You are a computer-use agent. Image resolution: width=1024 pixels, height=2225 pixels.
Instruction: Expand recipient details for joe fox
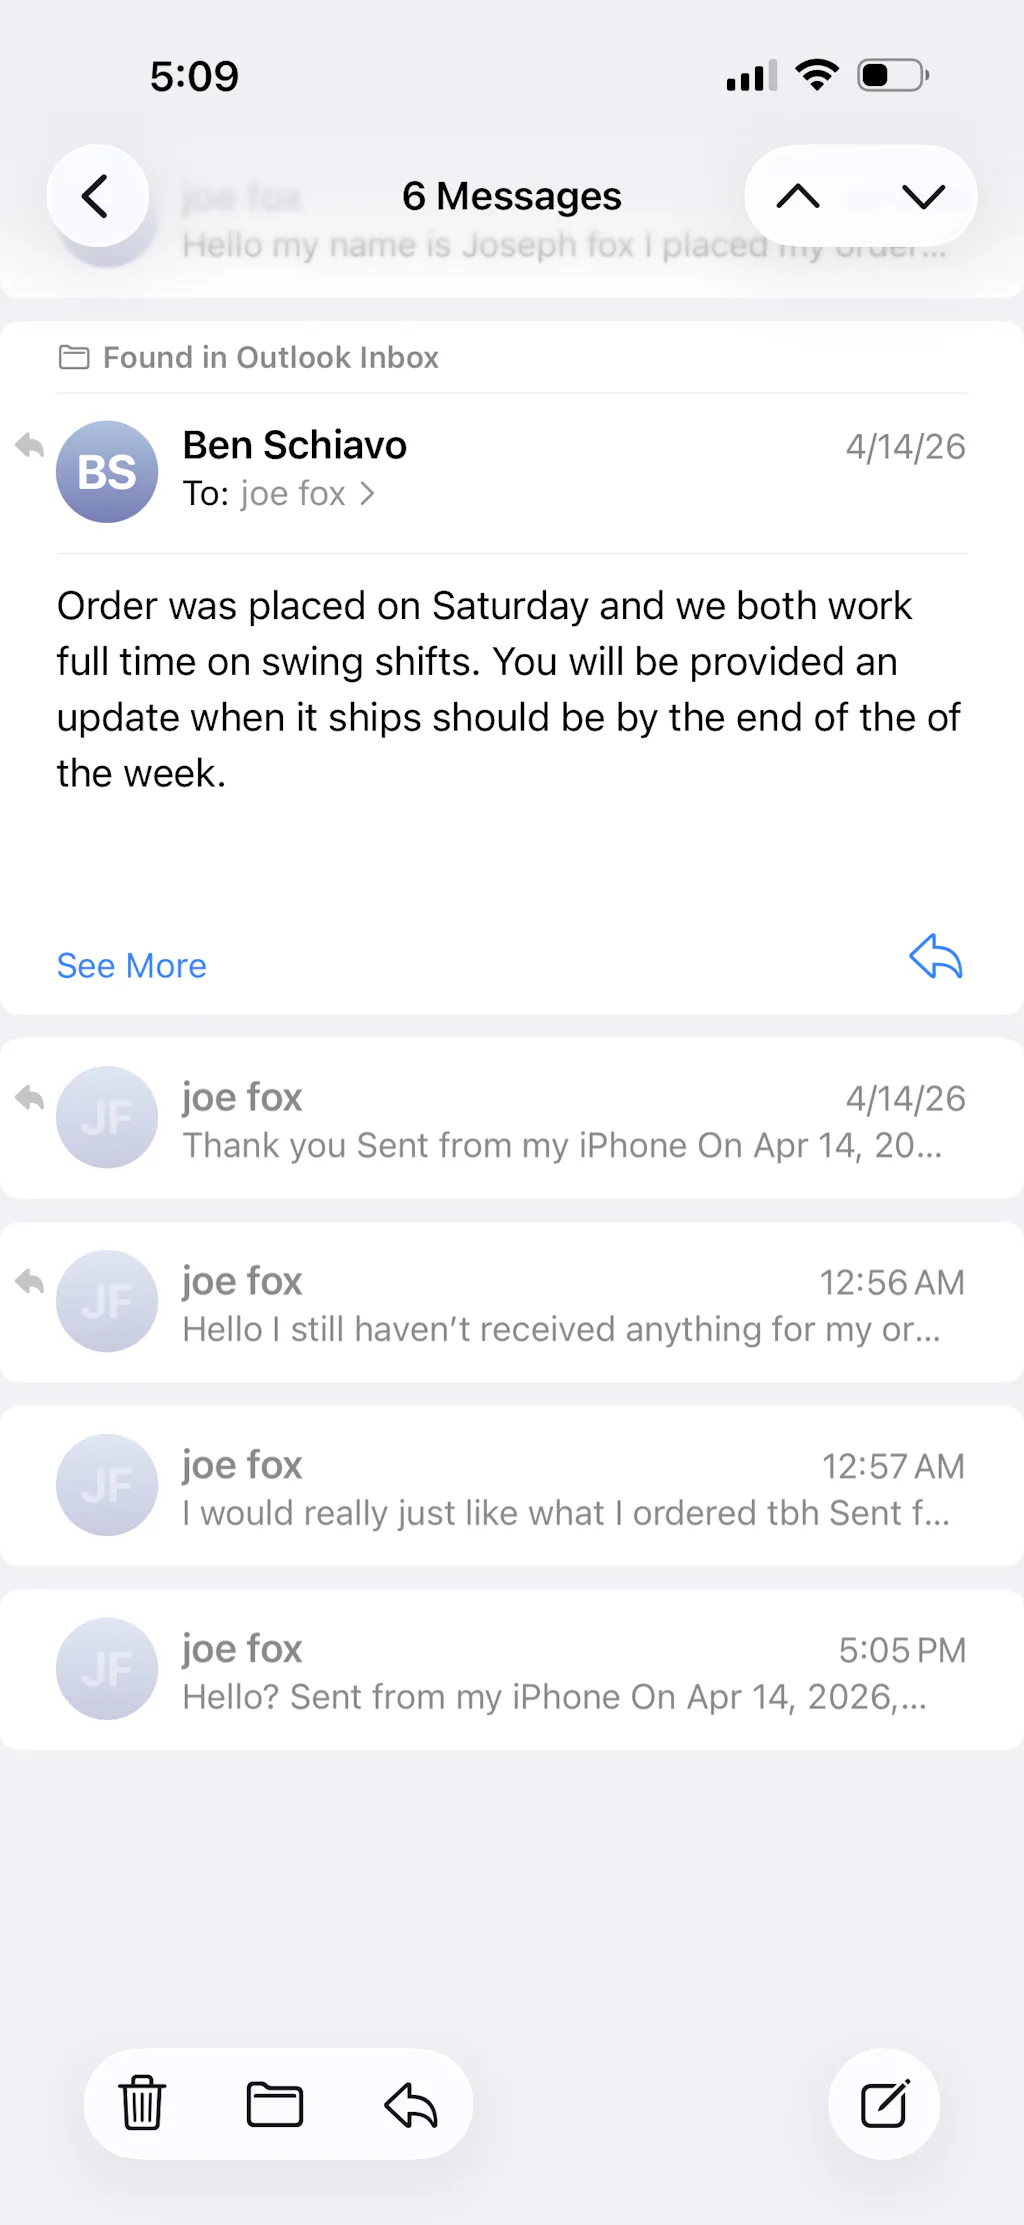click(x=367, y=494)
